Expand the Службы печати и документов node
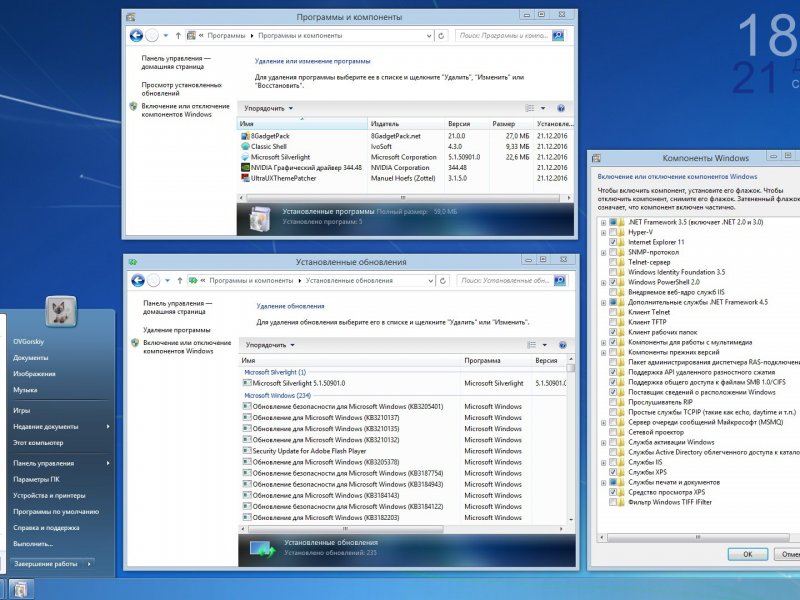The height and width of the screenshot is (600, 800). coord(604,483)
